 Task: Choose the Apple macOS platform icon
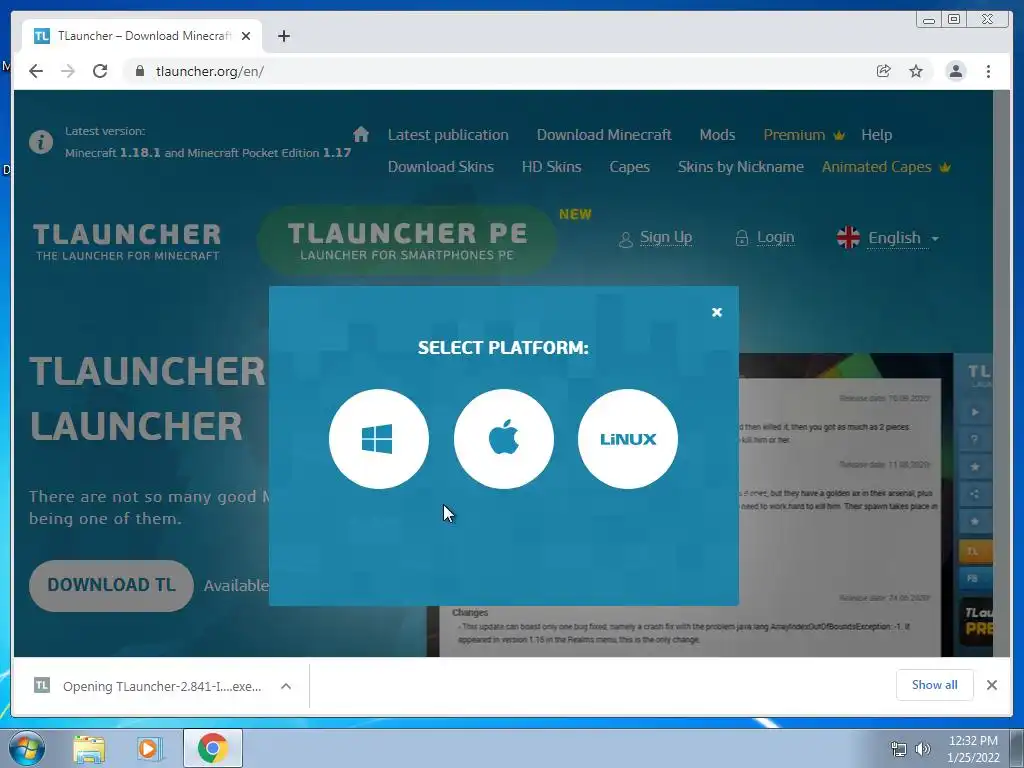(504, 439)
